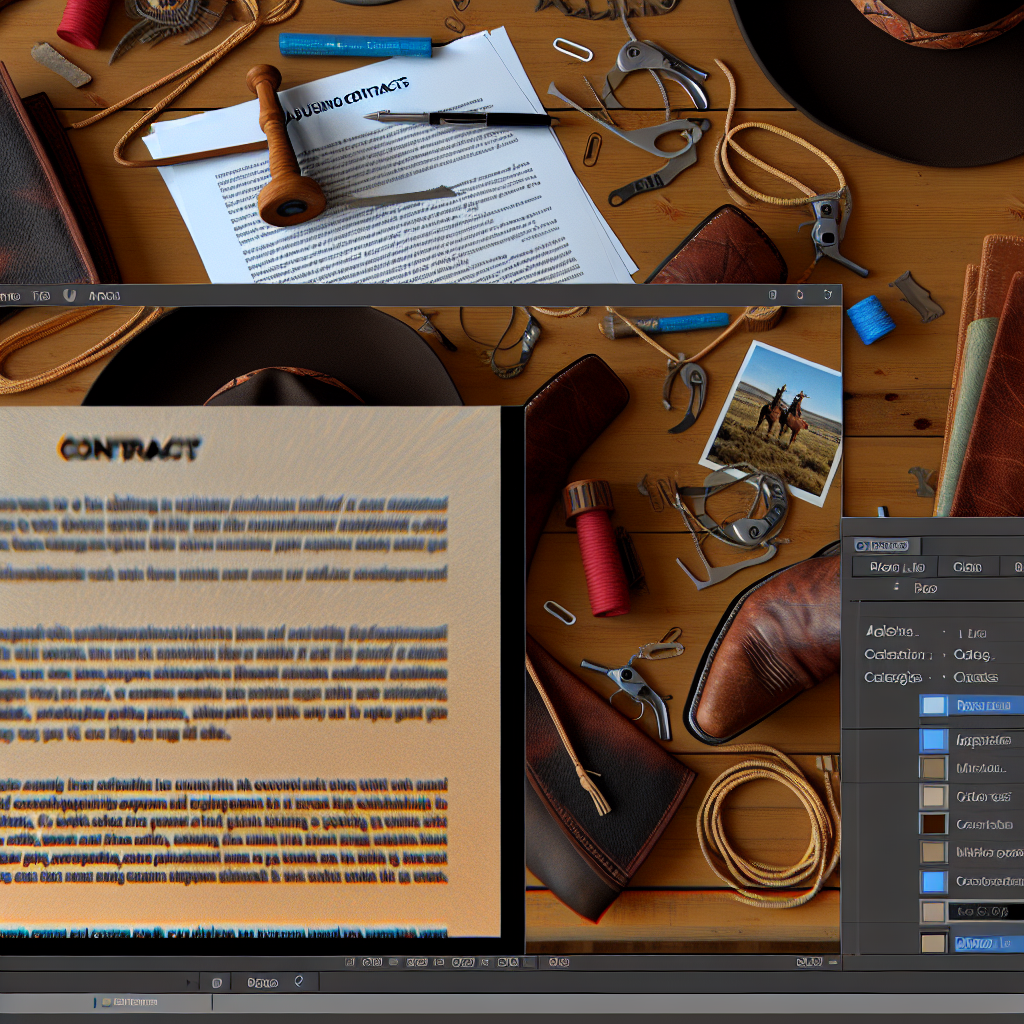
Task: Click the horses photo thumbnail on the canvas
Action: (x=772, y=422)
